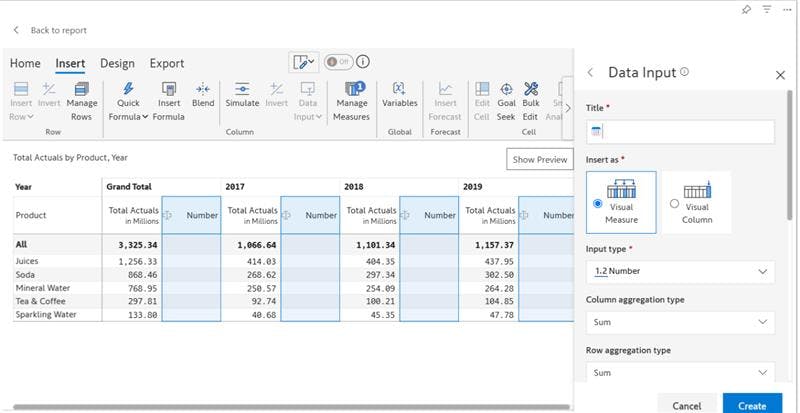Click the Manage Rows icon
The height and width of the screenshot is (413, 800).
82,90
